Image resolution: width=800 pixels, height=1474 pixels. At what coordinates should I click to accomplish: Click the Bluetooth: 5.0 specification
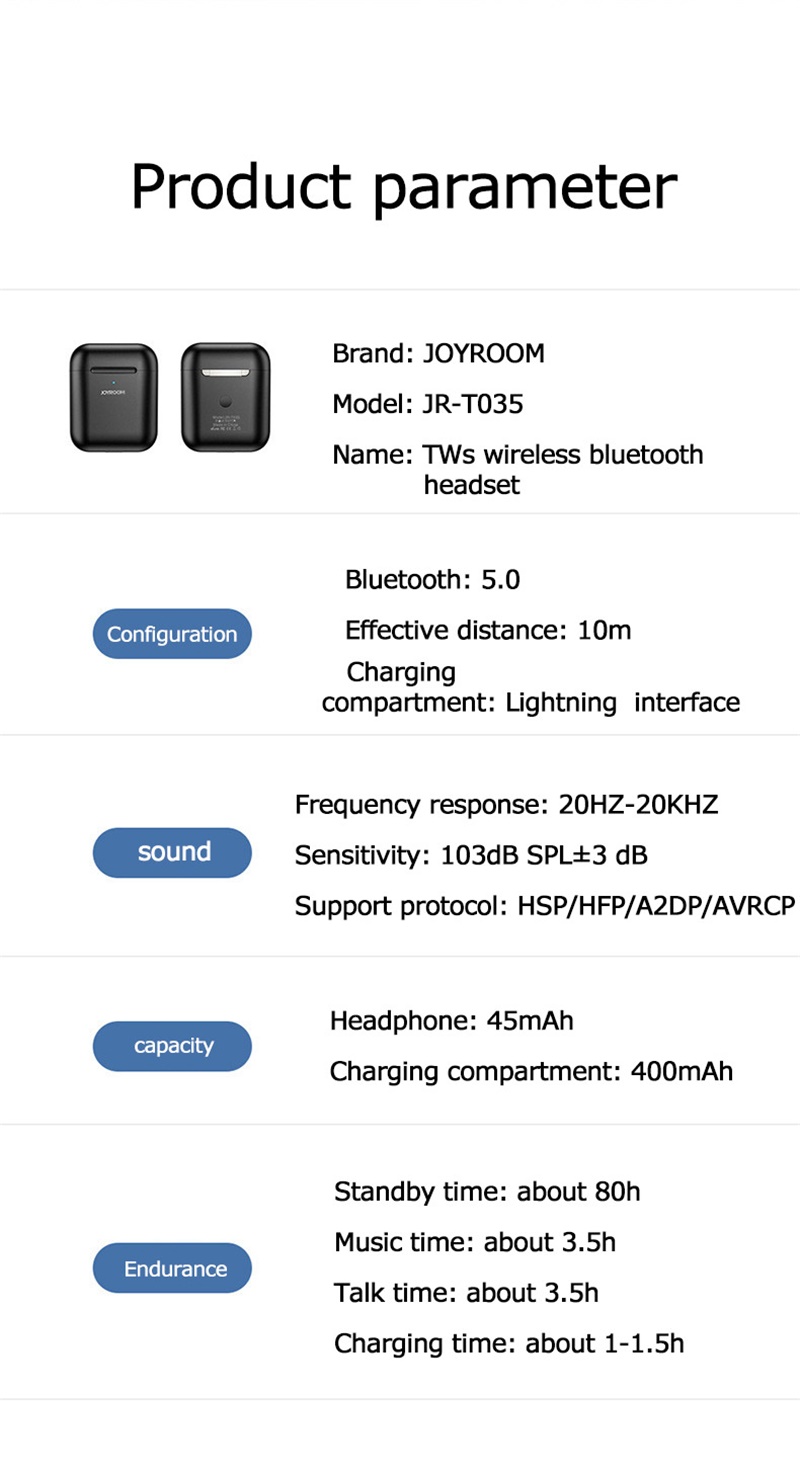tap(432, 580)
